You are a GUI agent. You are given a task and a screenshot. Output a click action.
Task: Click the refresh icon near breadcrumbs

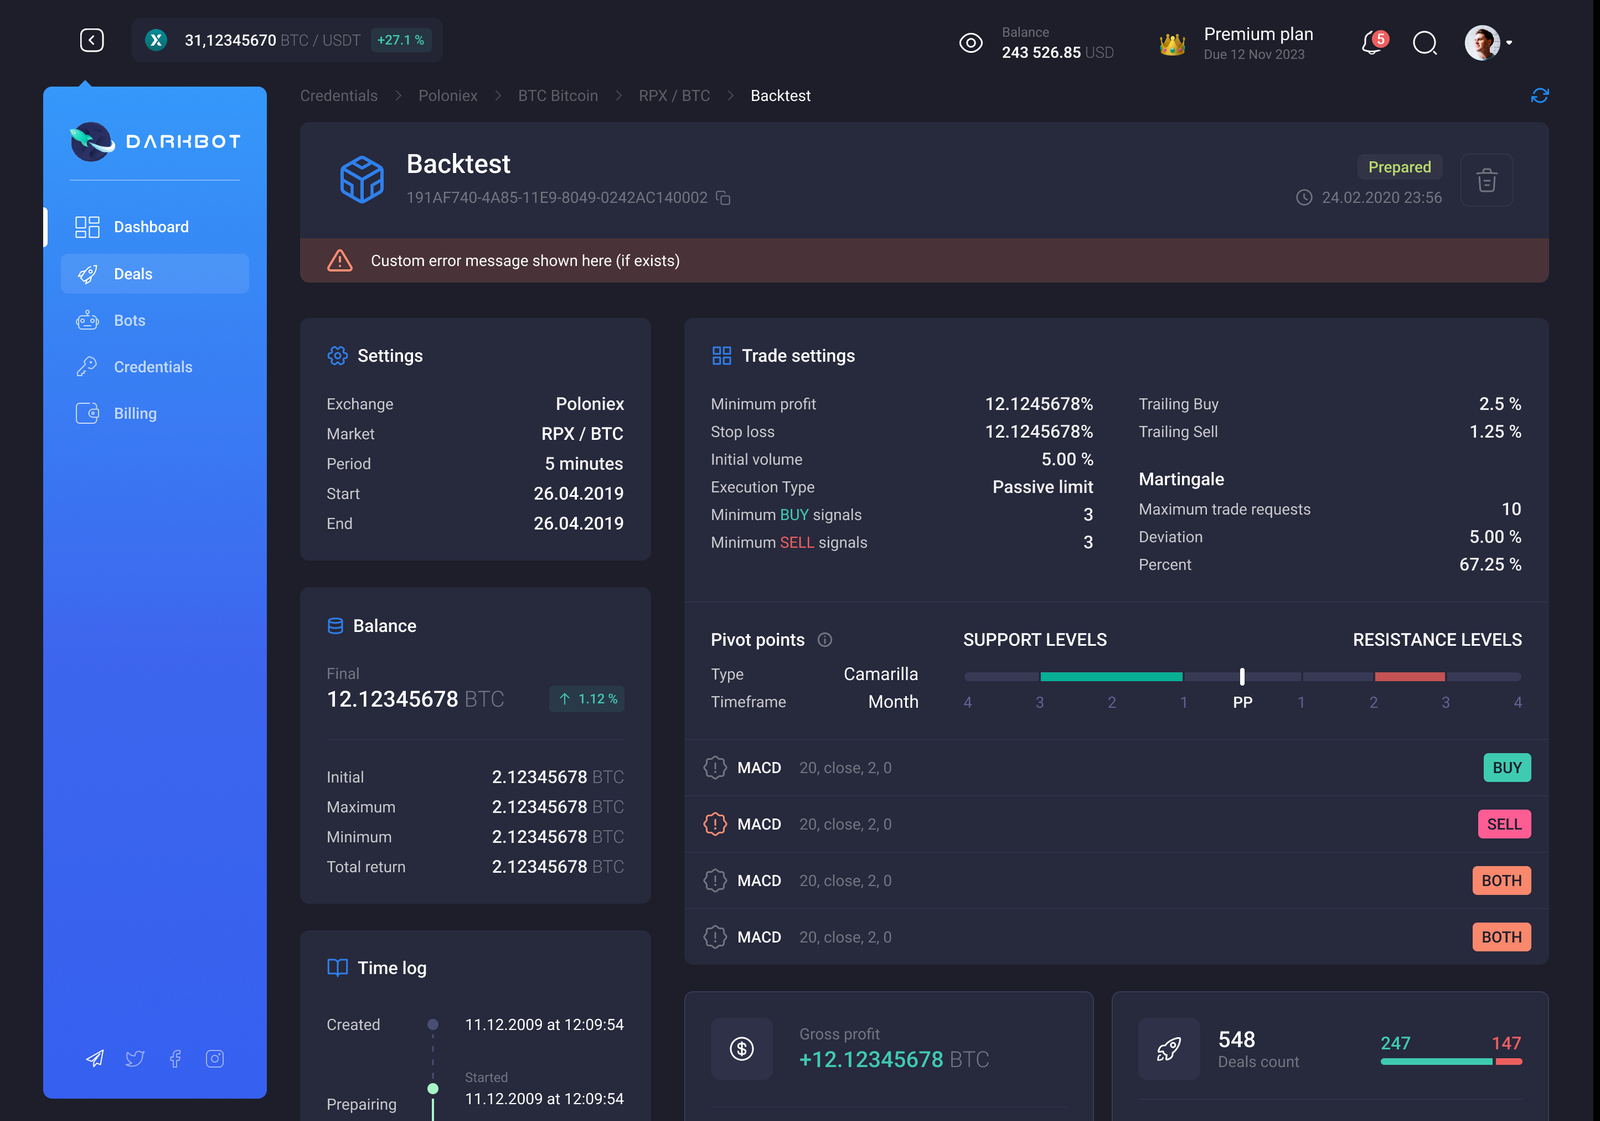1539,96
